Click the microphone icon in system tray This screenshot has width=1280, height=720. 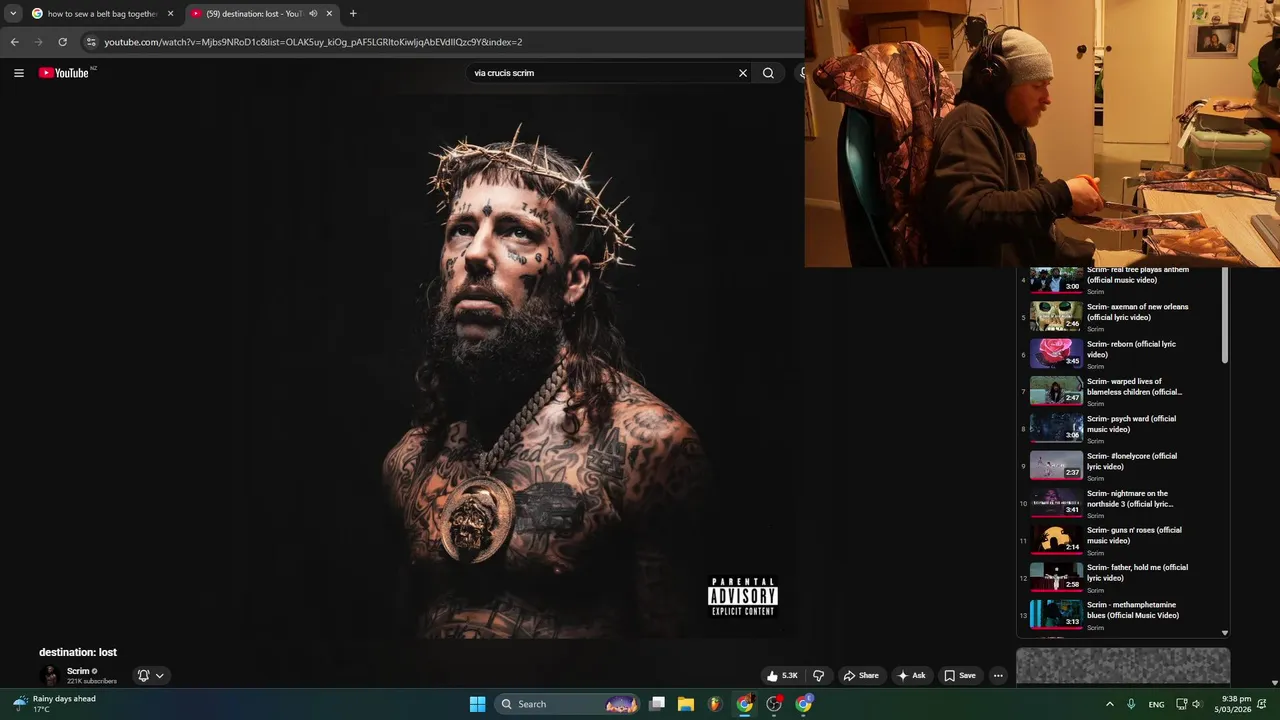(x=1131, y=704)
